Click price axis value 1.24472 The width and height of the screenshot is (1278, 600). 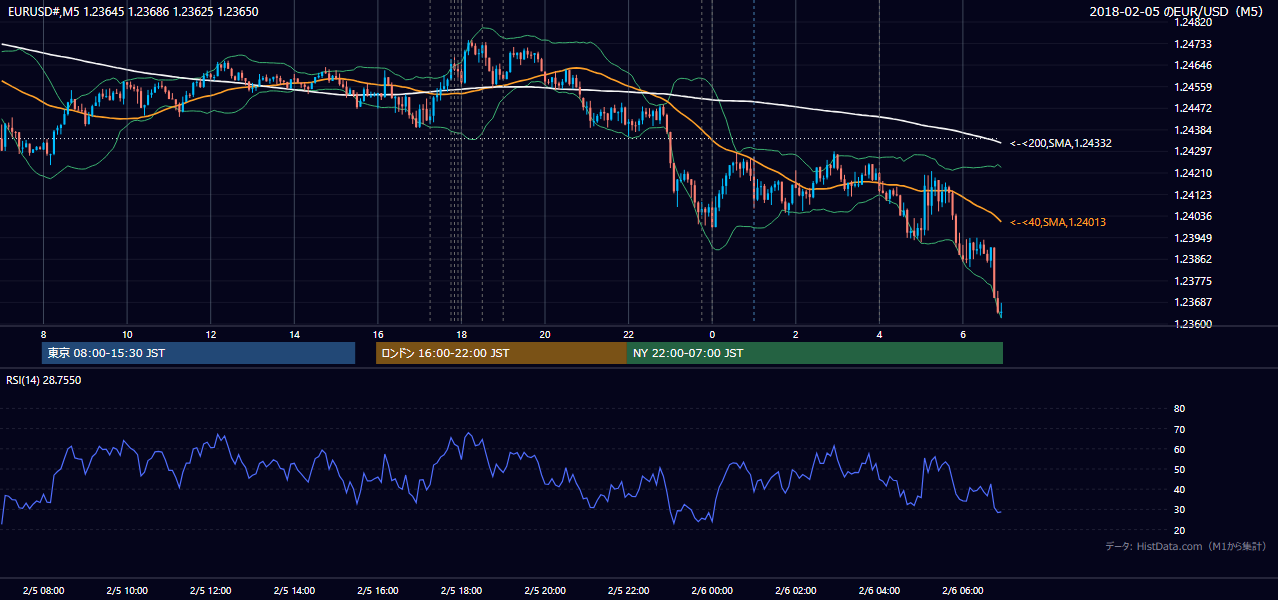tap(1192, 108)
